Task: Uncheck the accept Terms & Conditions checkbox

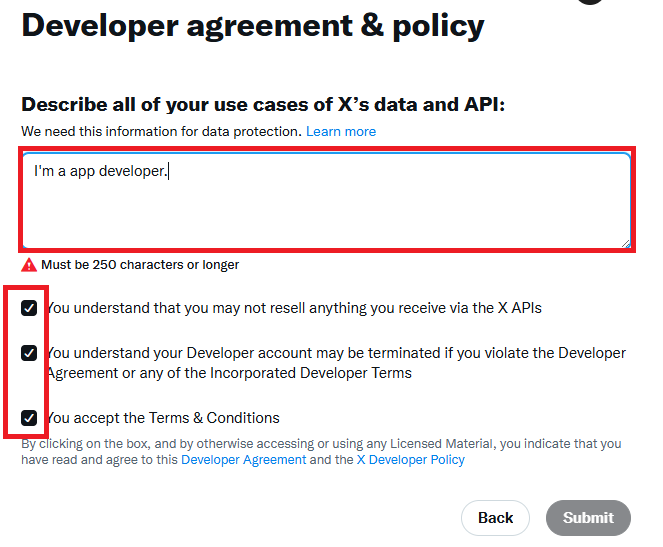Action: 29,418
